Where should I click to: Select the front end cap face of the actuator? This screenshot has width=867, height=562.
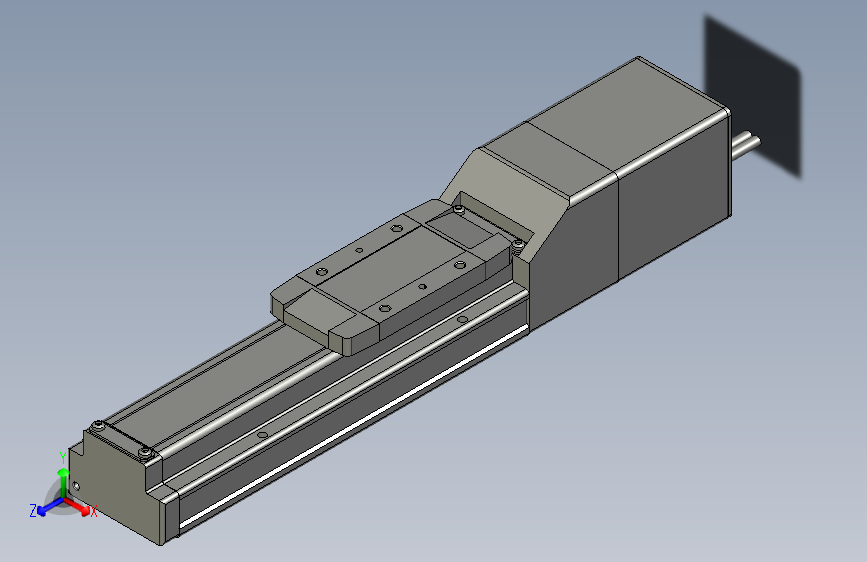tap(117, 487)
